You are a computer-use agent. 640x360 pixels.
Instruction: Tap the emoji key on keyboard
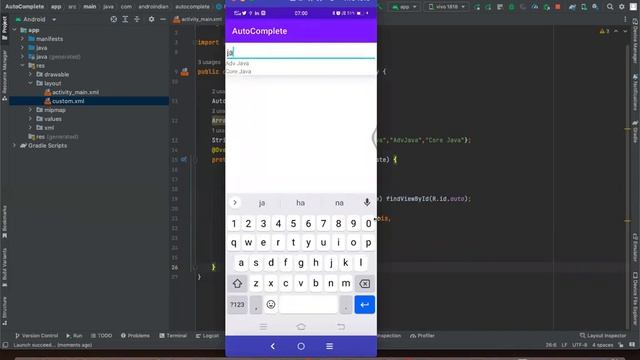click(271, 304)
